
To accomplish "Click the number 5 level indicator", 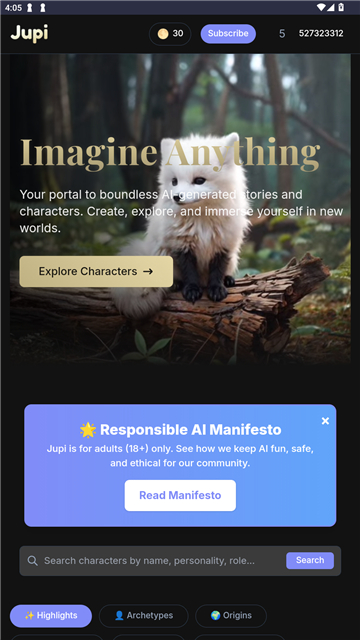I will pos(282,34).
